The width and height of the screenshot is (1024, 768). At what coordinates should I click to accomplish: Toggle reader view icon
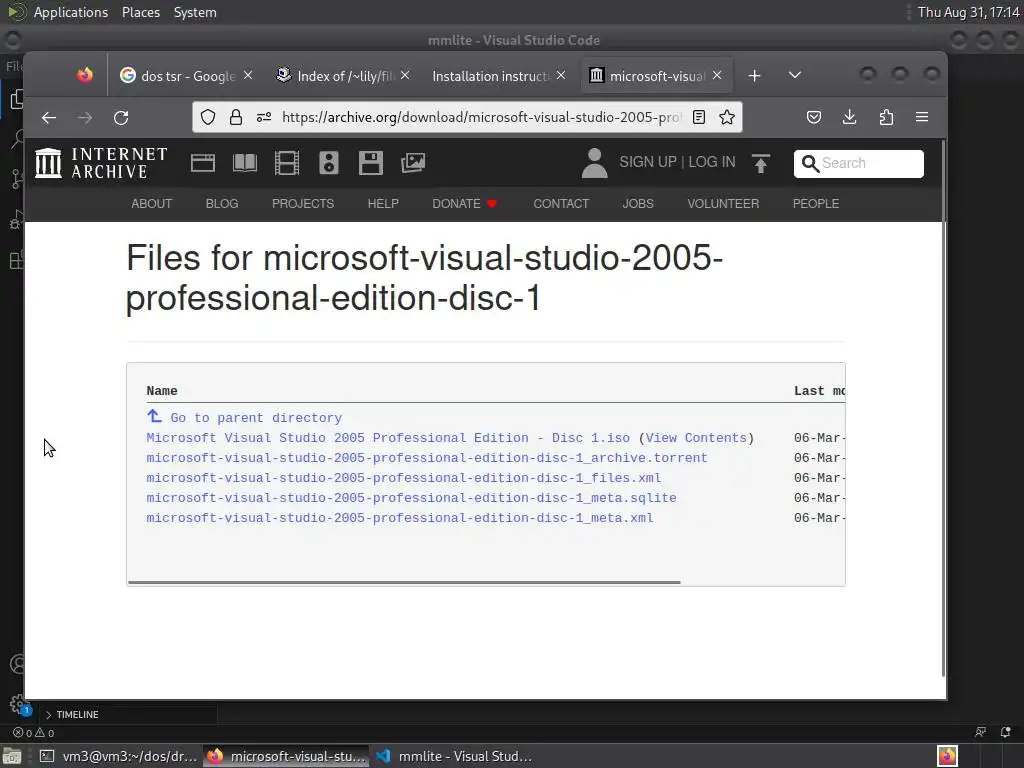[x=699, y=117]
